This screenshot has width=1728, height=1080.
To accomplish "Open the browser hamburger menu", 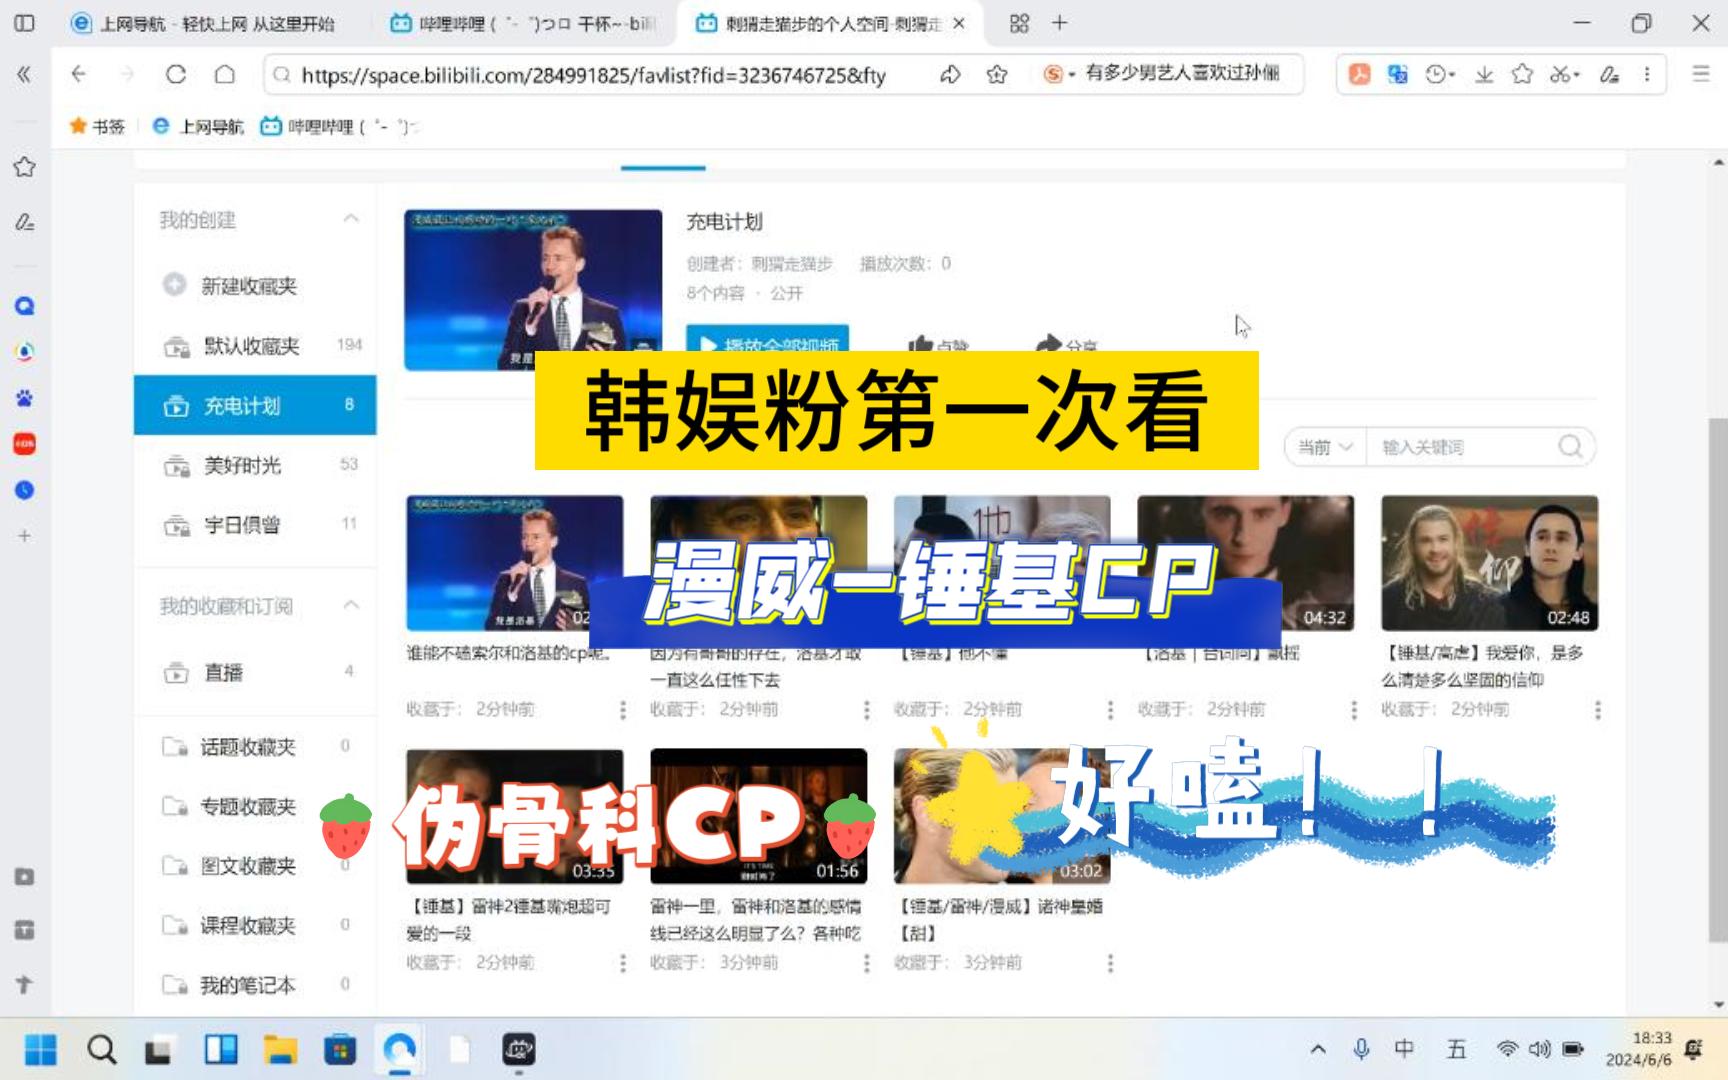I will [x=1700, y=74].
